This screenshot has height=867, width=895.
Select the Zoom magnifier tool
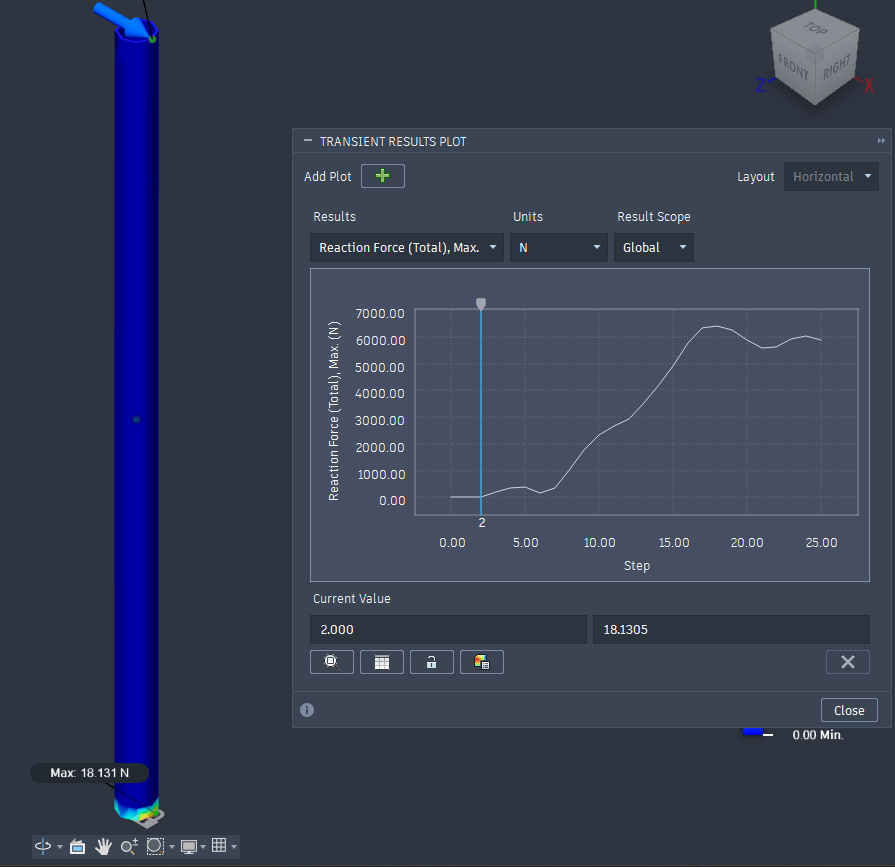(129, 846)
